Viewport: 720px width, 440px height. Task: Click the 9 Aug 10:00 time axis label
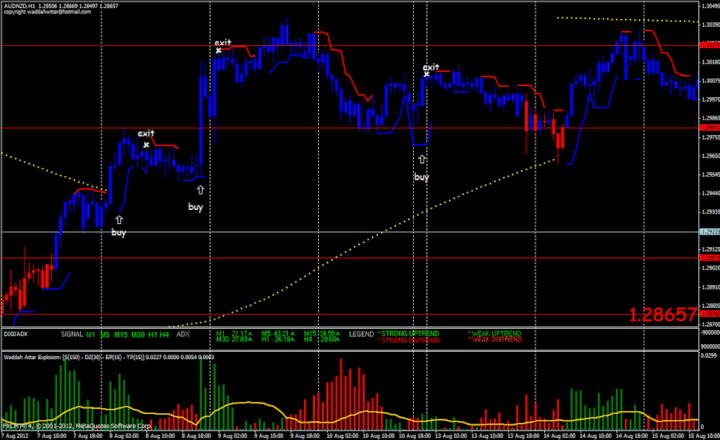[269, 435]
